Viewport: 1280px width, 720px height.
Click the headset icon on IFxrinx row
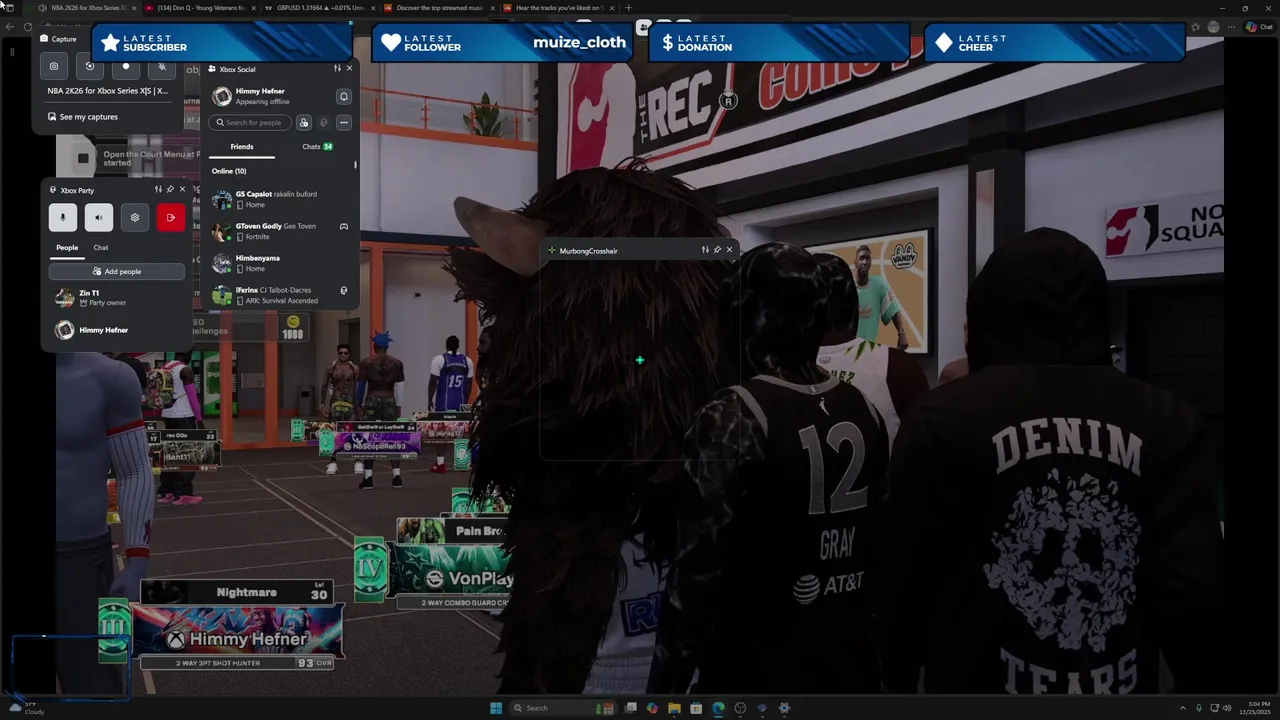344,290
